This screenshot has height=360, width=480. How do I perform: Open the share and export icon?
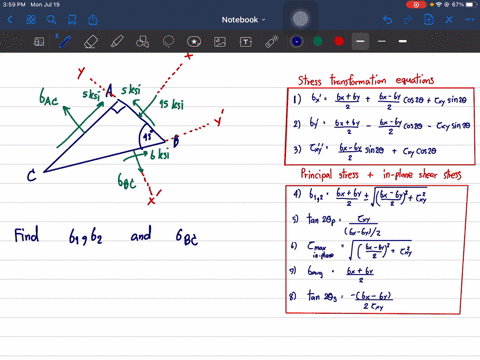93,20
